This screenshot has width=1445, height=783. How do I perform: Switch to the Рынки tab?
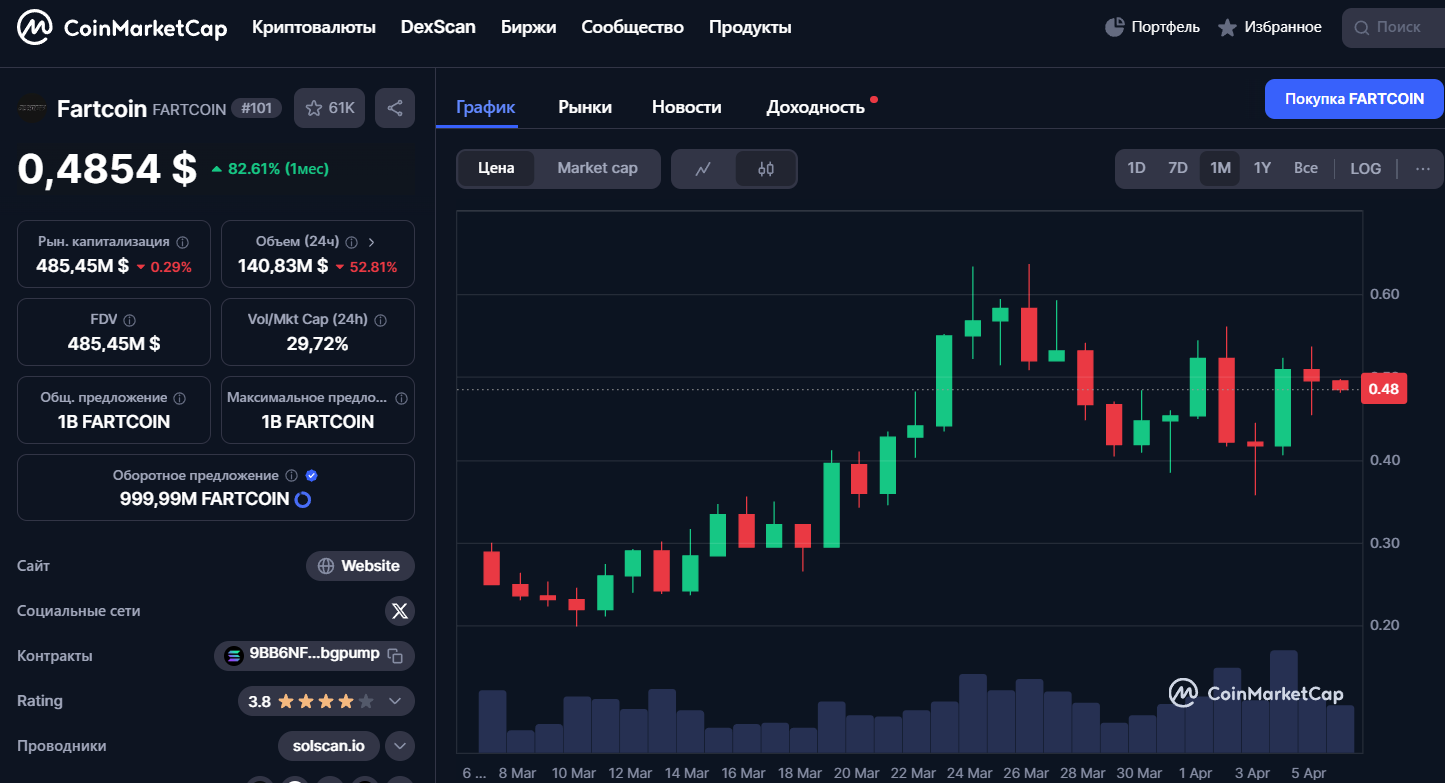585,107
